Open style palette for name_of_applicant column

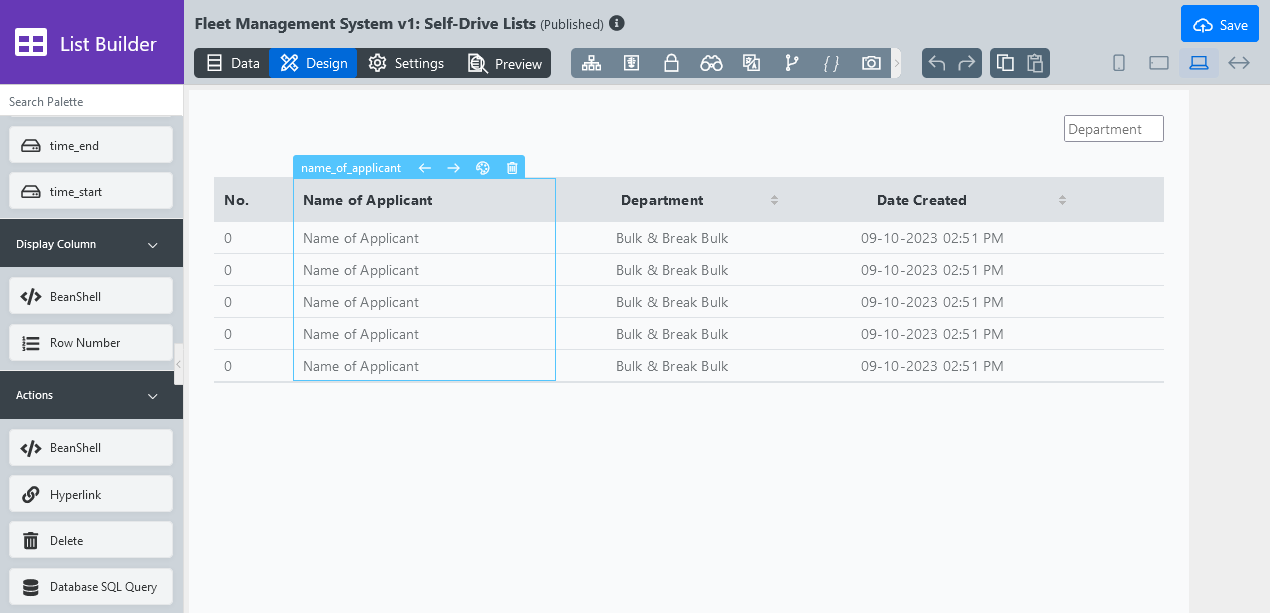(483, 168)
